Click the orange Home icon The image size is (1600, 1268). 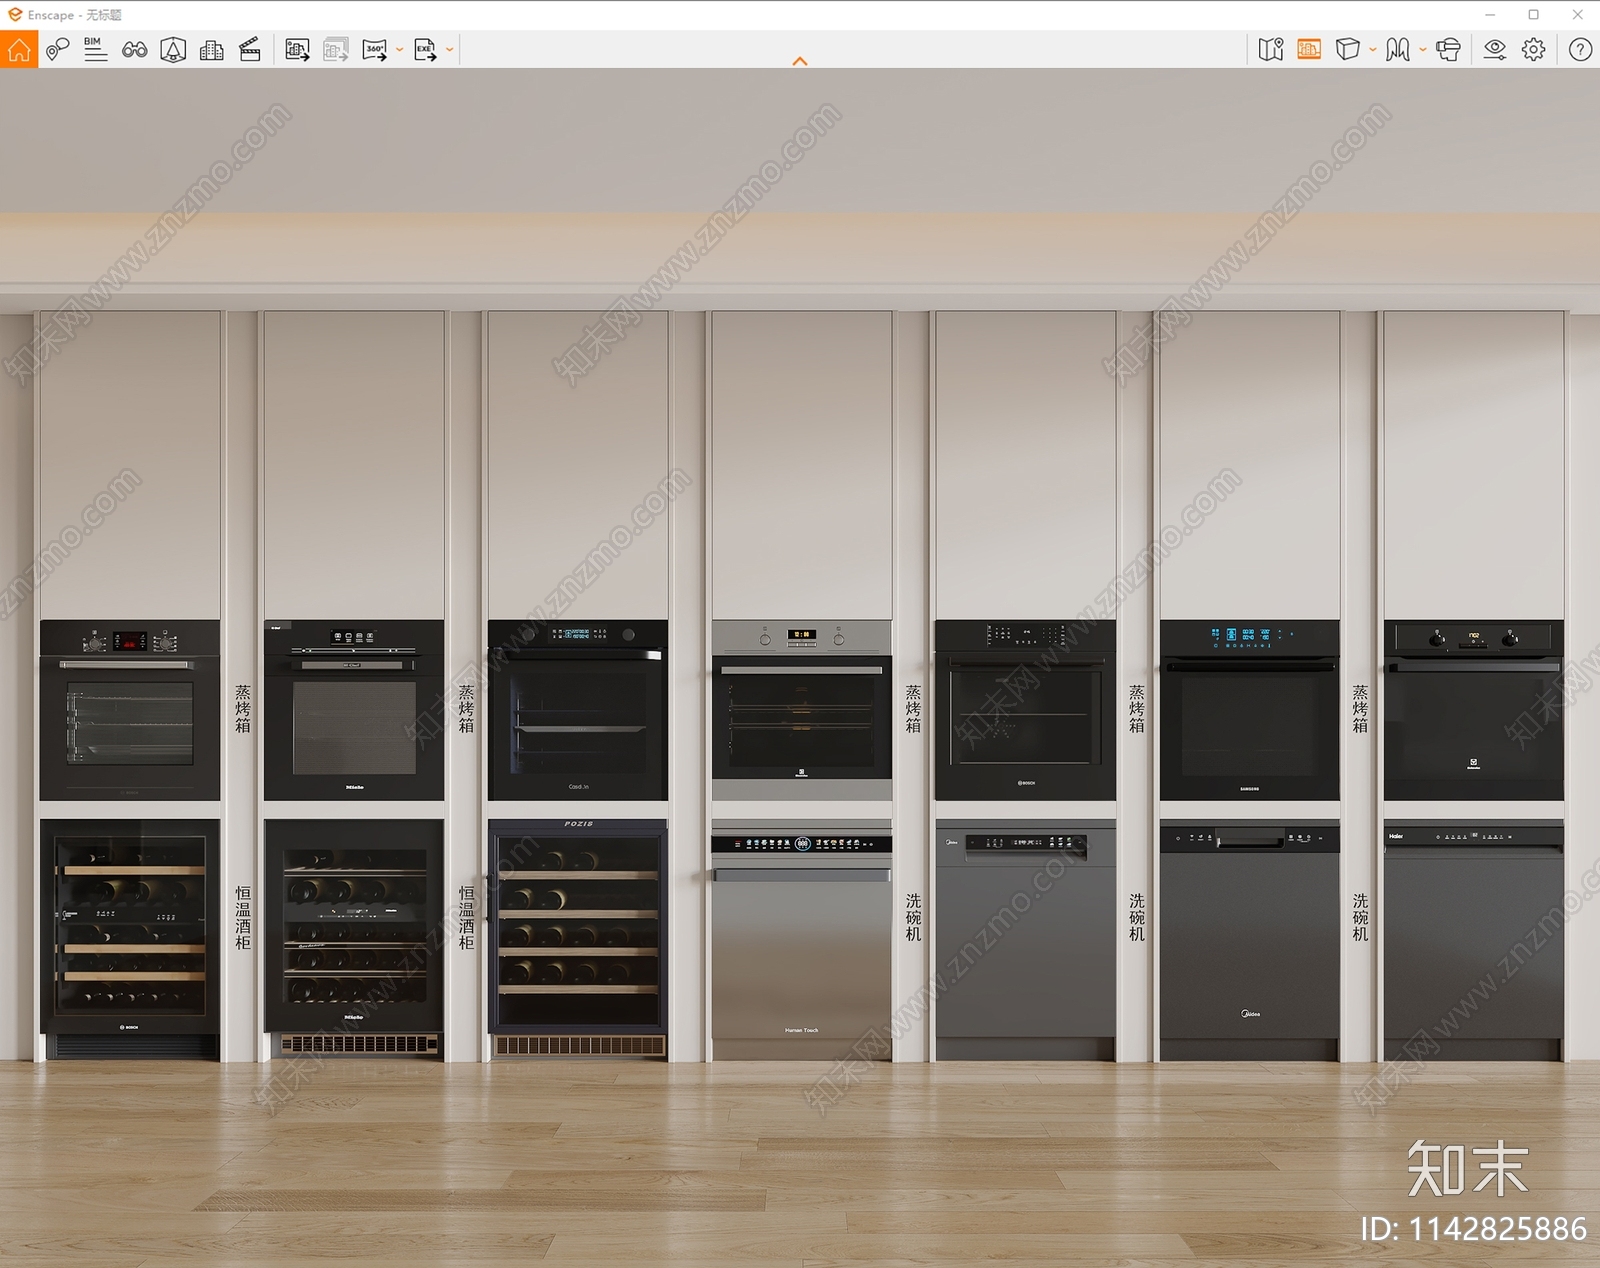pyautogui.click(x=19, y=49)
